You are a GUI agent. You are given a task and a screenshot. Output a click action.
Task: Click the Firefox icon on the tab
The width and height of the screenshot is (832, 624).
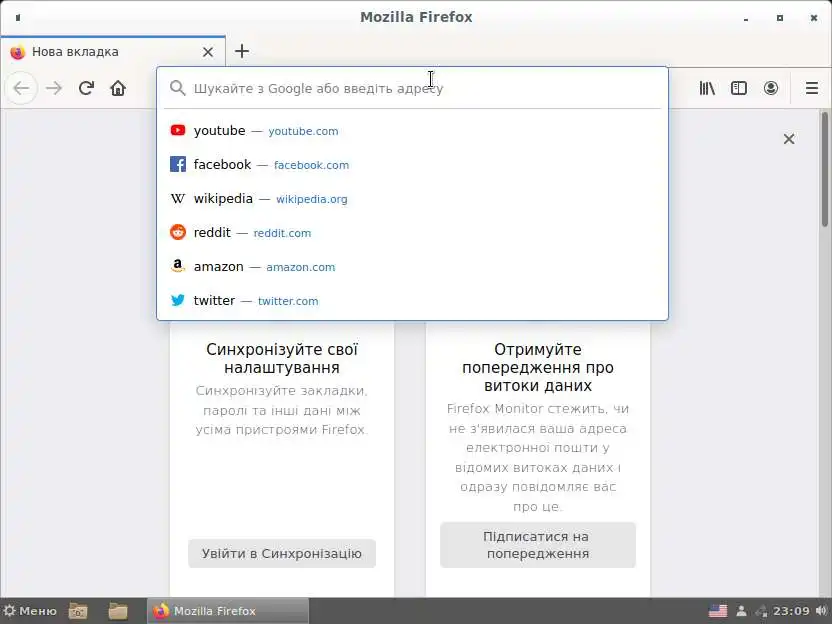point(18,52)
